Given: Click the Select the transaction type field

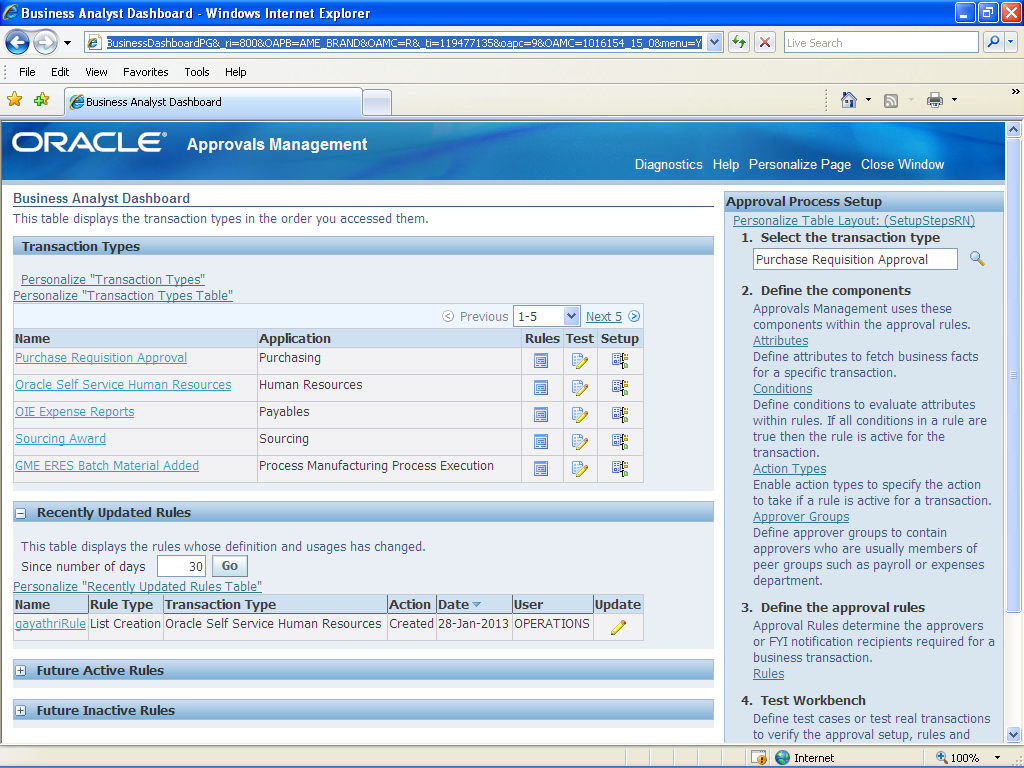Looking at the screenshot, I should tap(855, 259).
